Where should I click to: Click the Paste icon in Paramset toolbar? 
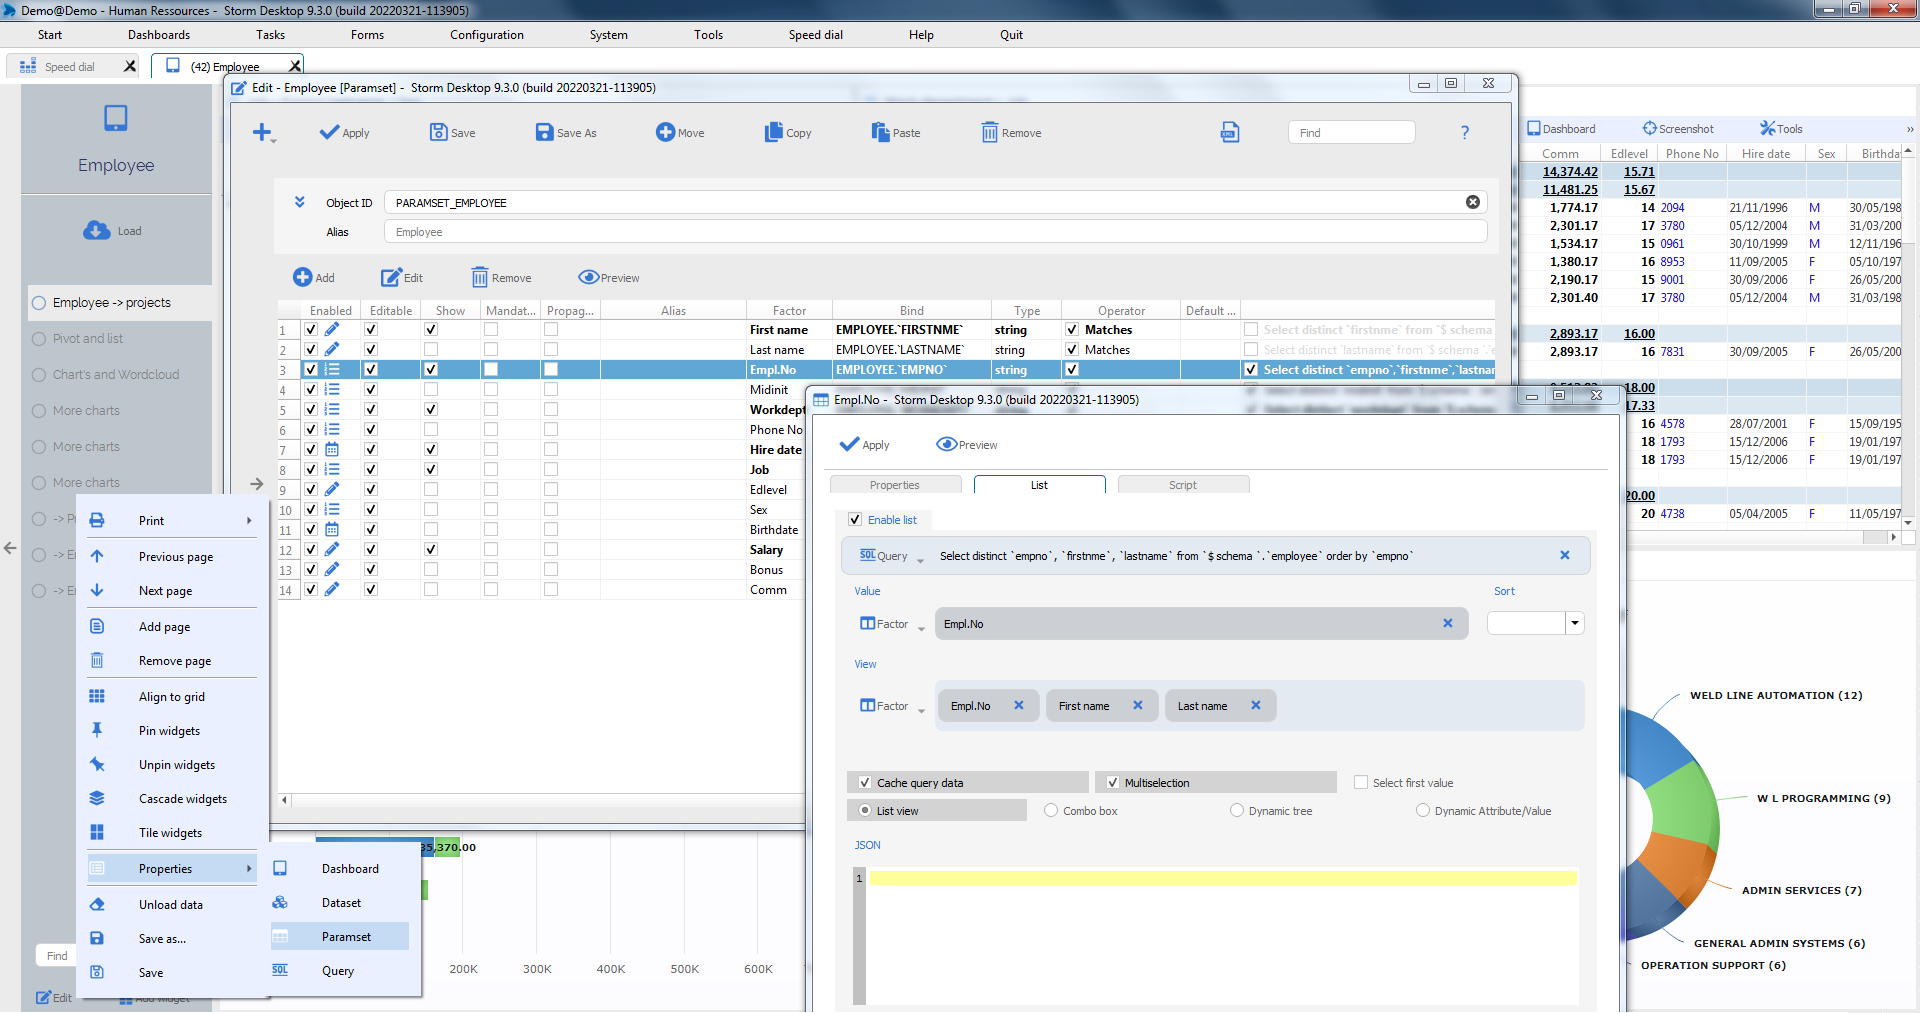coord(880,132)
